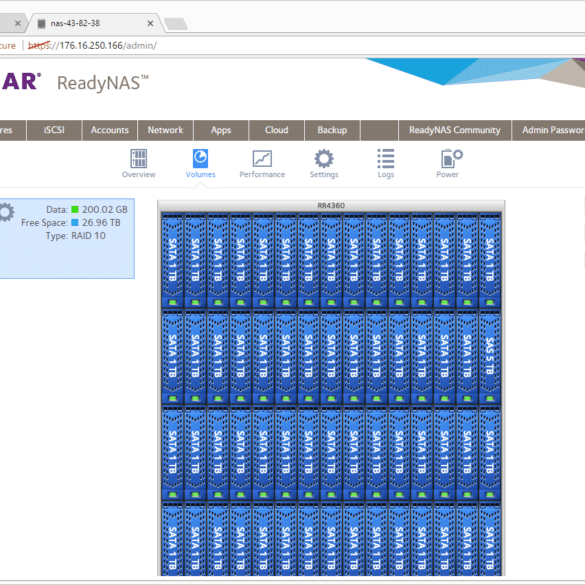Screen dimensions: 585x585
Task: Switch to the Accounts tab
Action: pos(110,130)
